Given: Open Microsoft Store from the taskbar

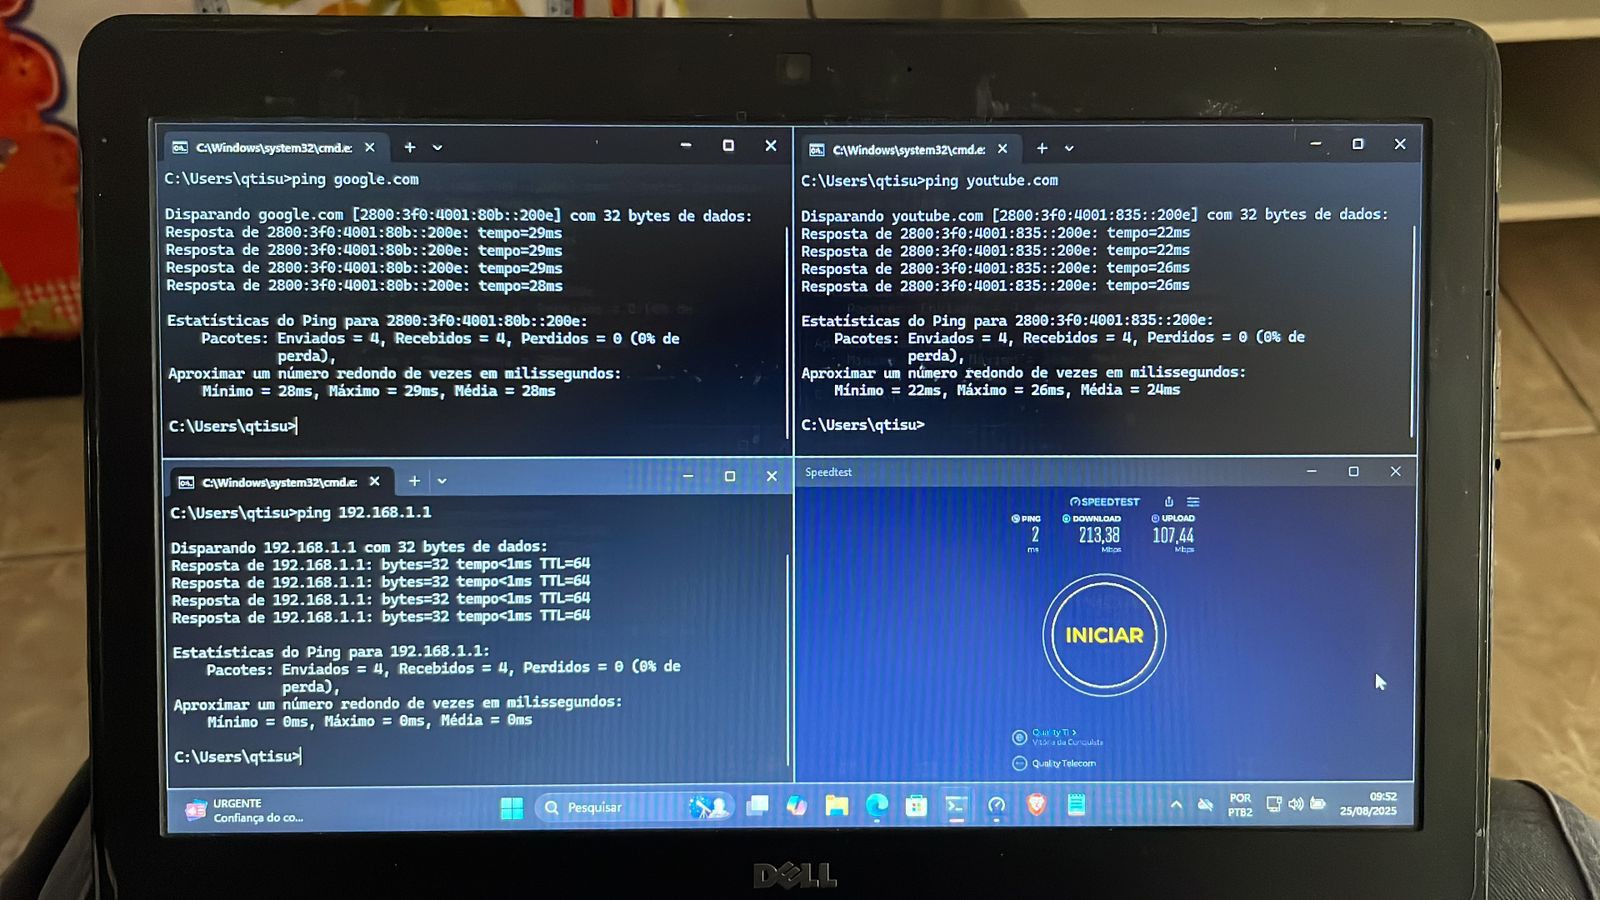Looking at the screenshot, I should pyautogui.click(x=916, y=806).
